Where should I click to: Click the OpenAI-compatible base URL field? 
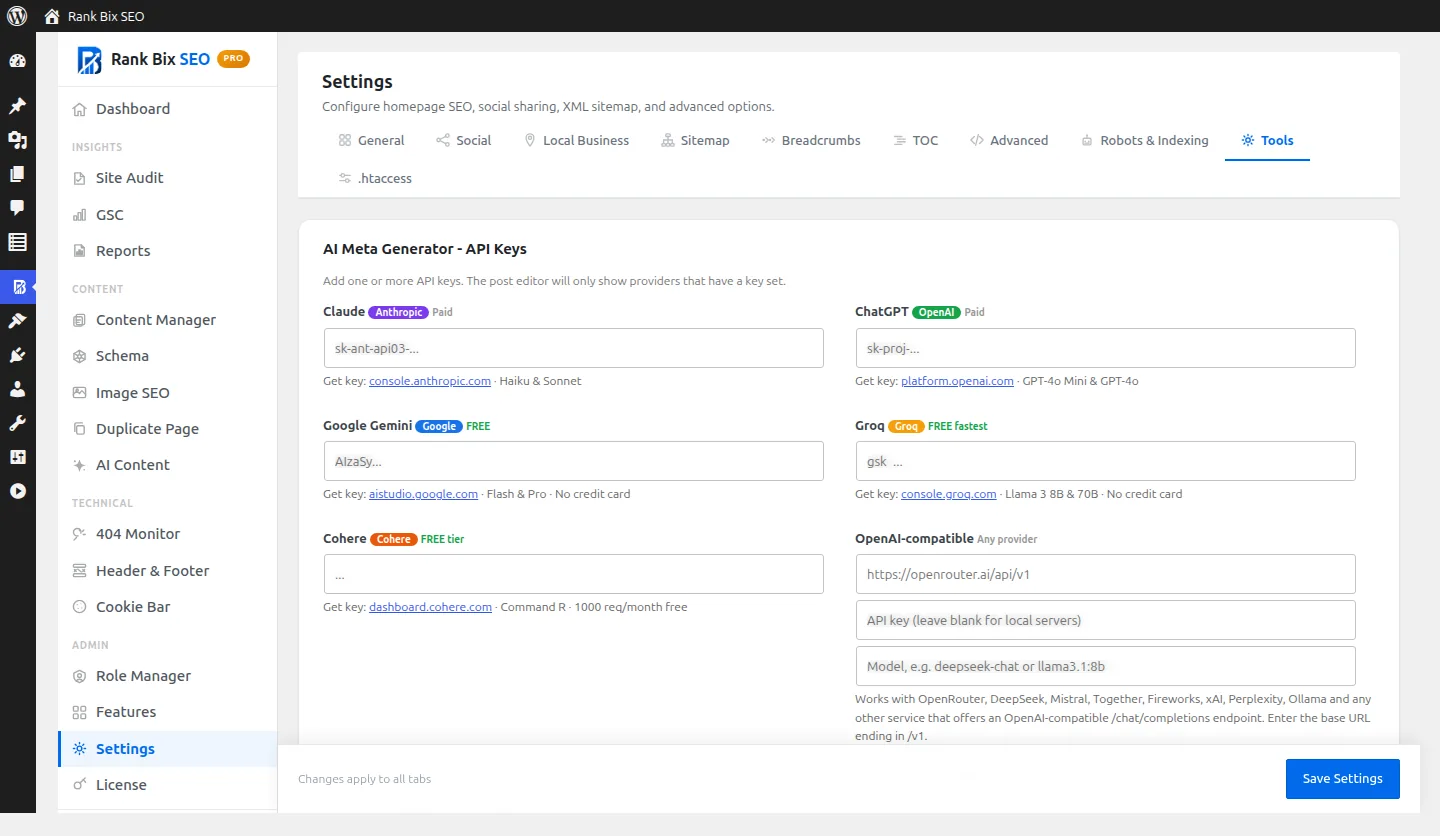coord(1106,574)
